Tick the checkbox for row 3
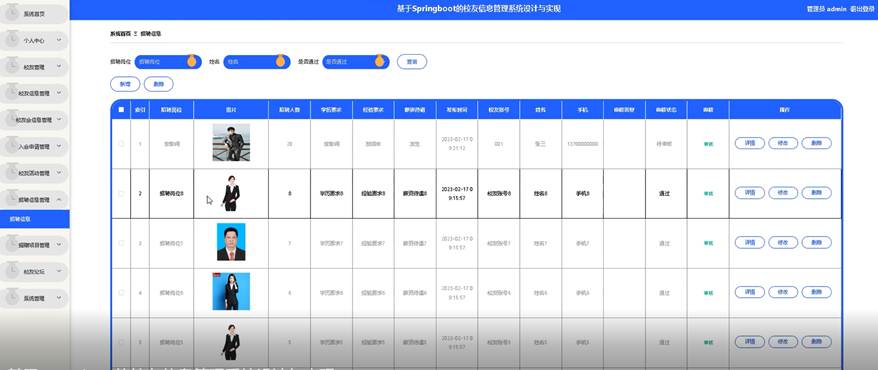The height and width of the screenshot is (370, 878). pos(121,243)
